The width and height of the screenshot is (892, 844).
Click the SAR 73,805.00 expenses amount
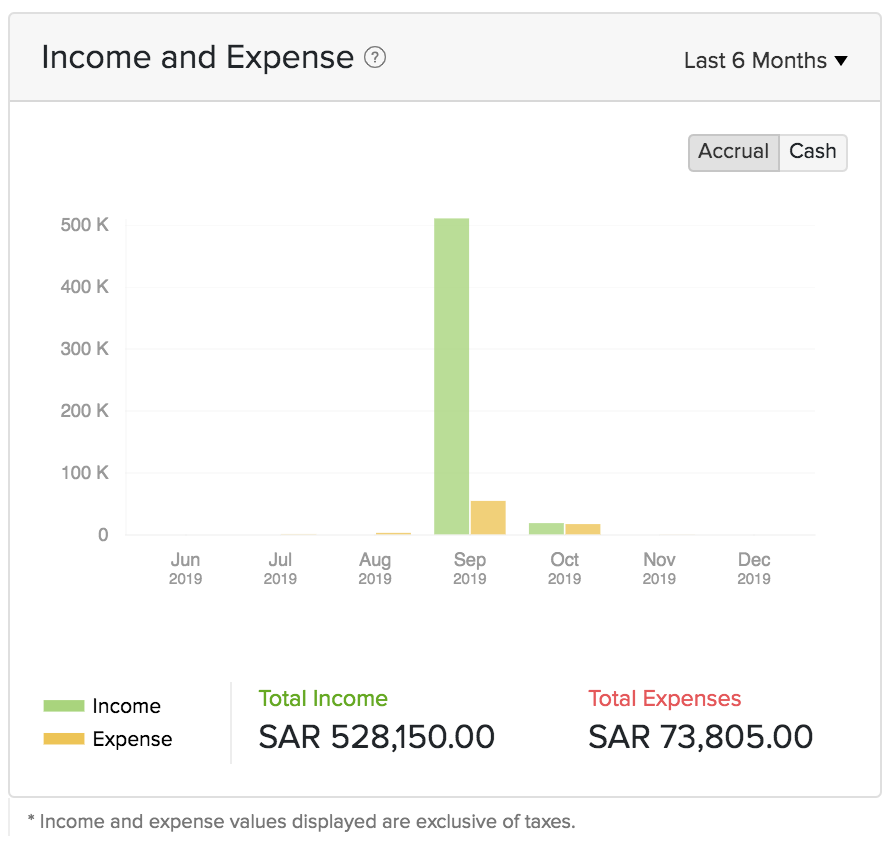700,737
